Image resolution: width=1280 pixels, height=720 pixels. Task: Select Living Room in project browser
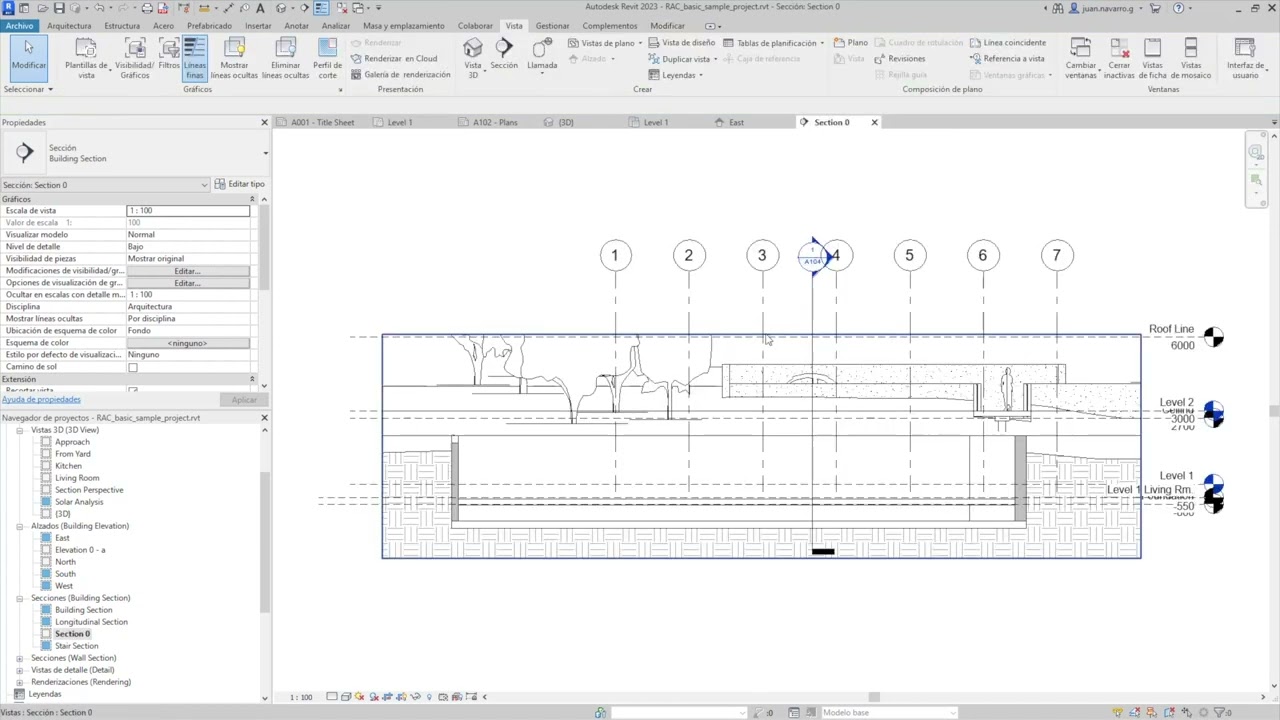[x=76, y=478]
